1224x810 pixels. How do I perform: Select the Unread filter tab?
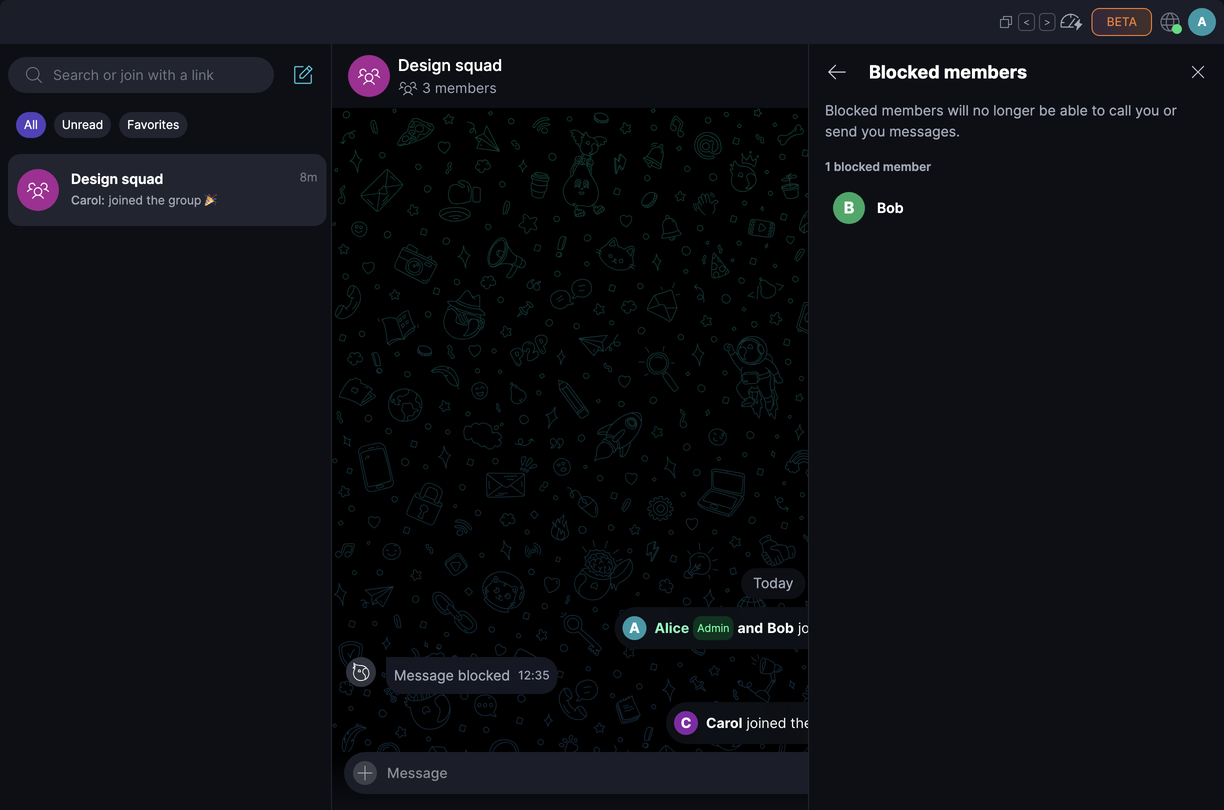tap(82, 125)
